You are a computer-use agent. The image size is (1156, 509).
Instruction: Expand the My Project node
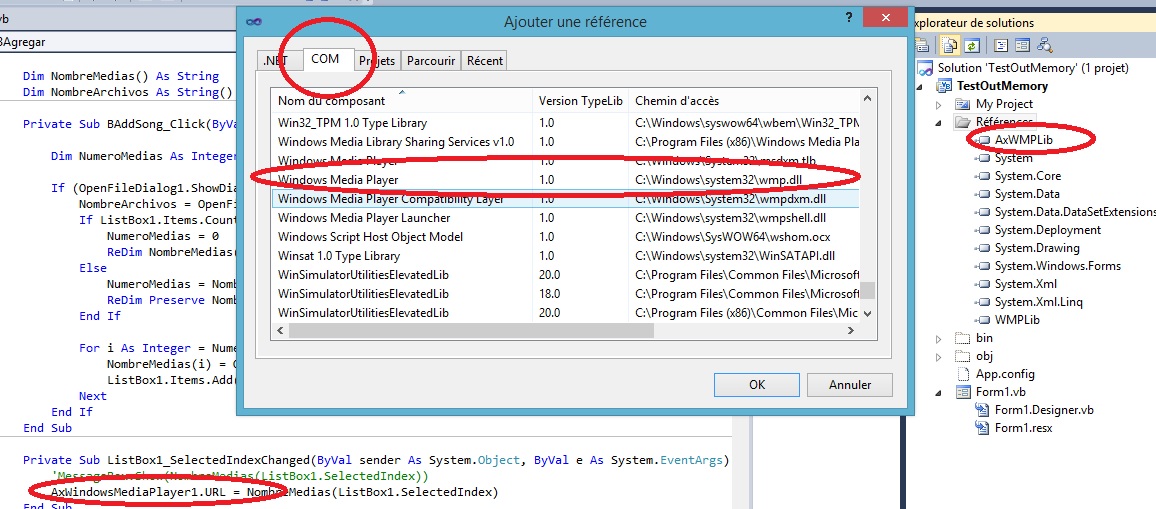(939, 104)
